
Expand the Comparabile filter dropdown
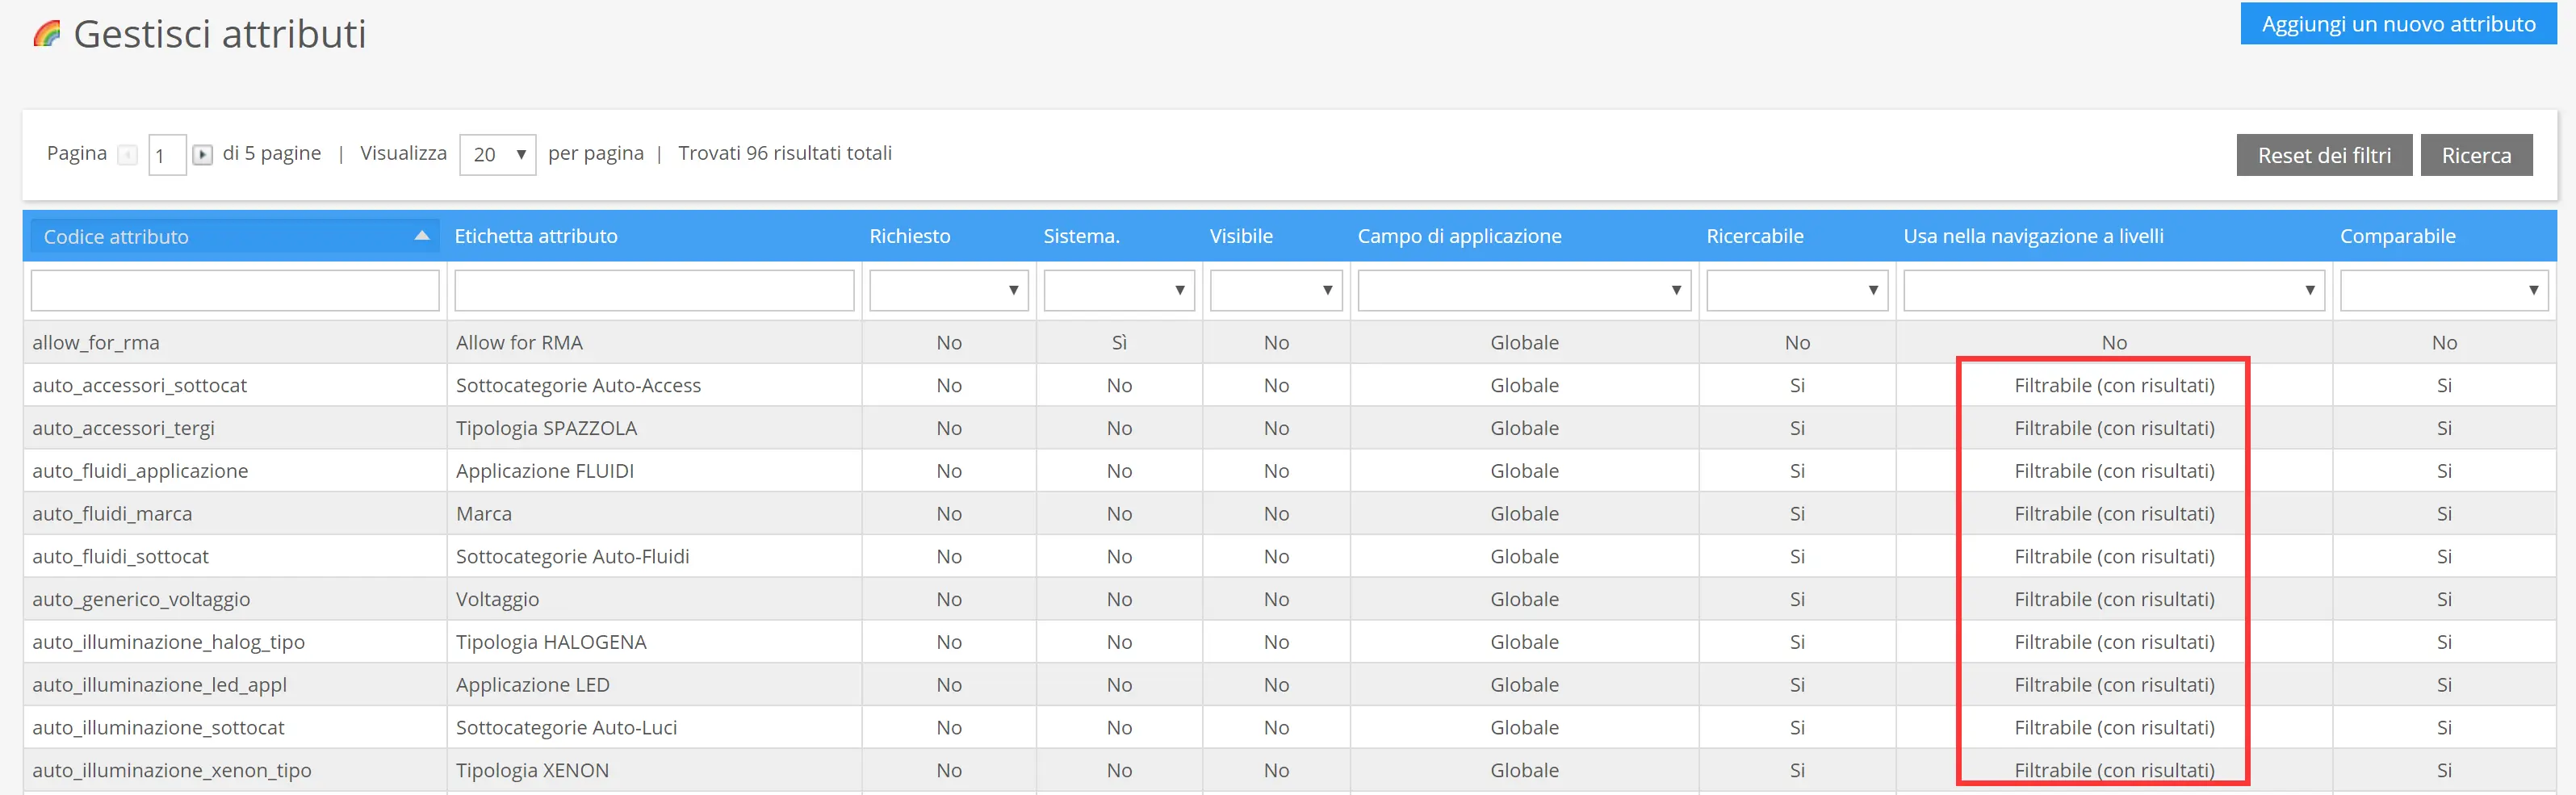click(x=2443, y=290)
